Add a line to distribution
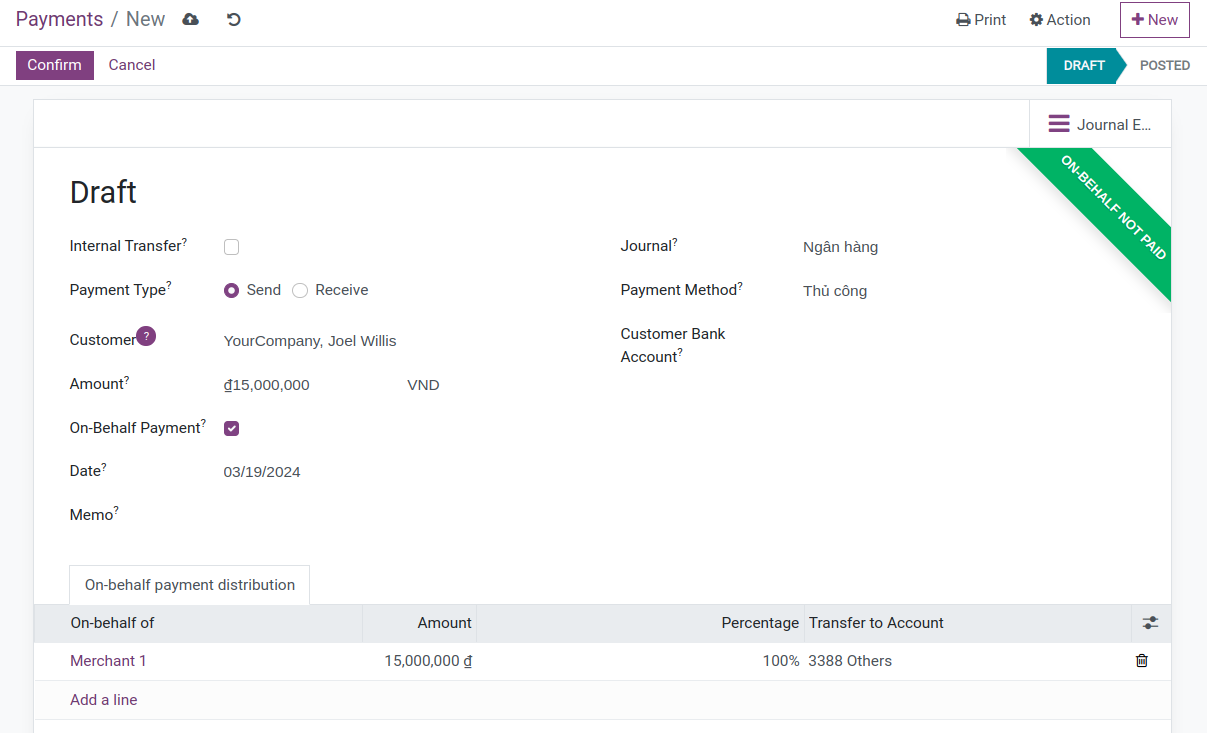Screen dimensions: 1207x733 (x=104, y=700)
